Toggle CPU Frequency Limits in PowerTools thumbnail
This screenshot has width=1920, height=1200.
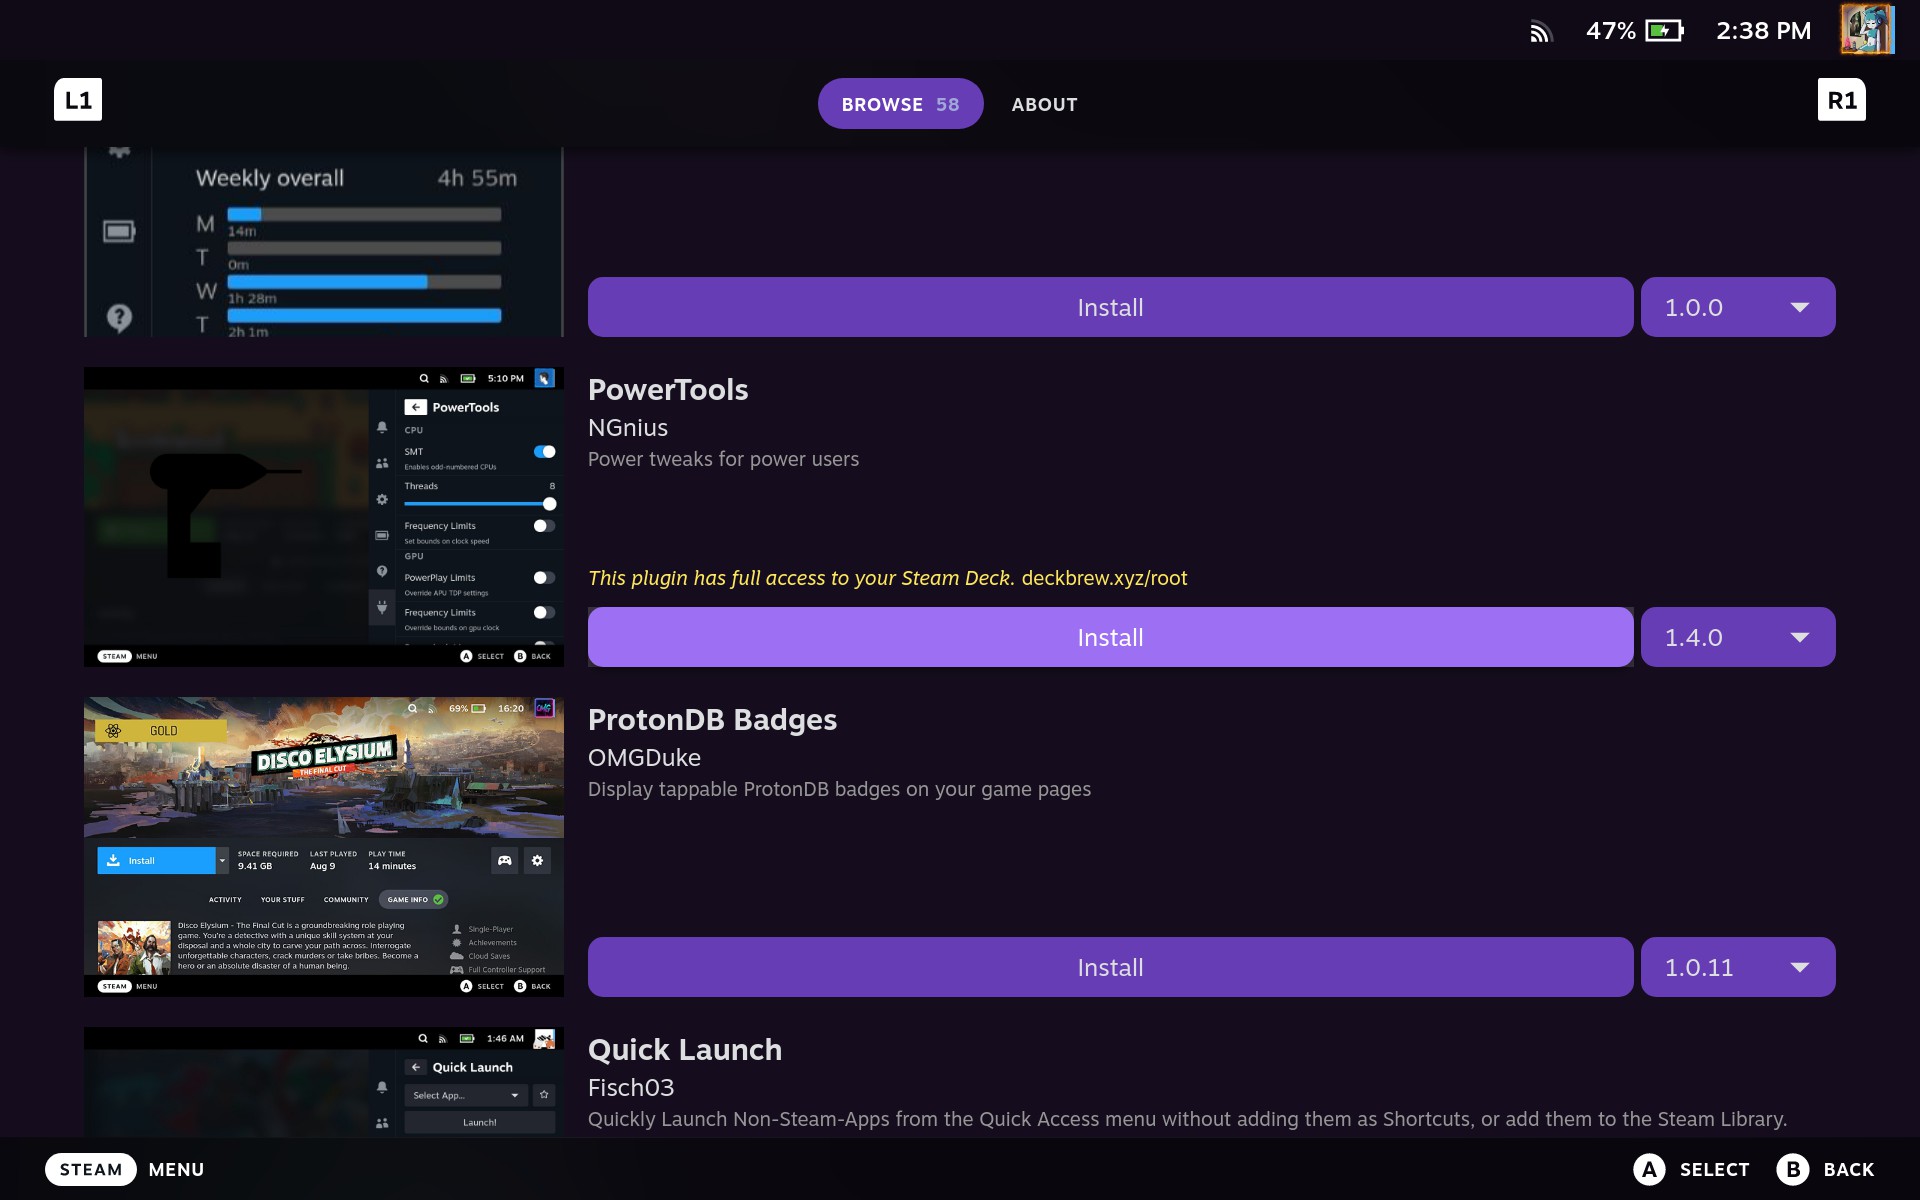pyautogui.click(x=544, y=526)
